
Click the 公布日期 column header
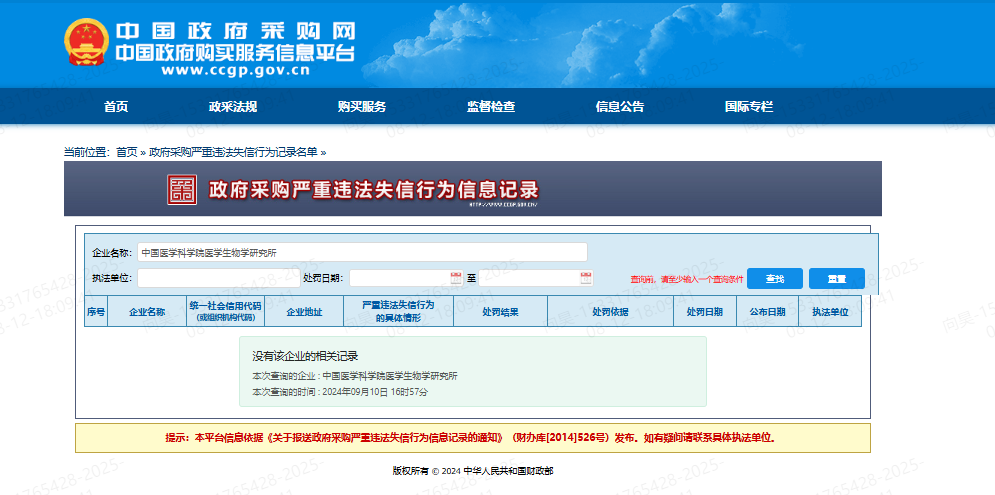[767, 312]
